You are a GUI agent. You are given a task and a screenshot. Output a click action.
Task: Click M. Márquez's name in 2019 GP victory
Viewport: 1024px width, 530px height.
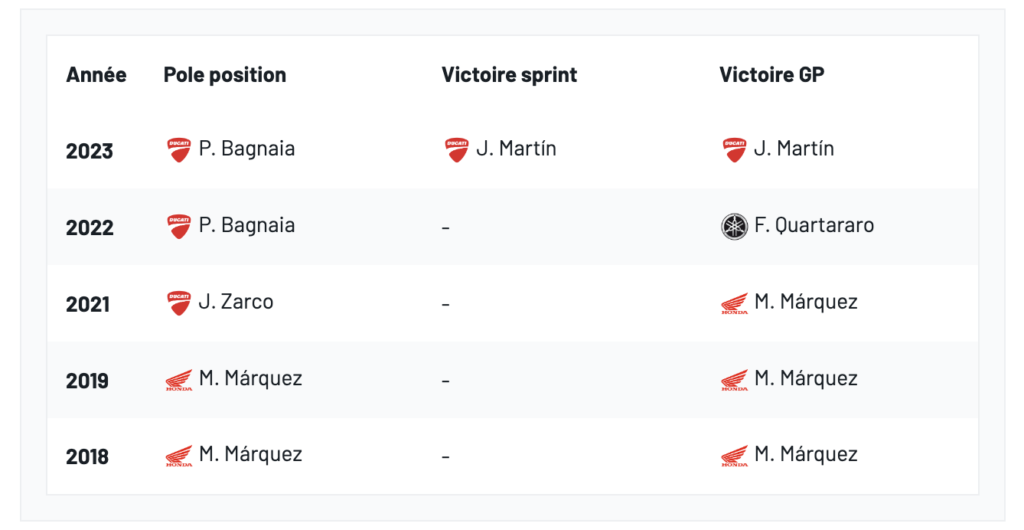(x=806, y=379)
